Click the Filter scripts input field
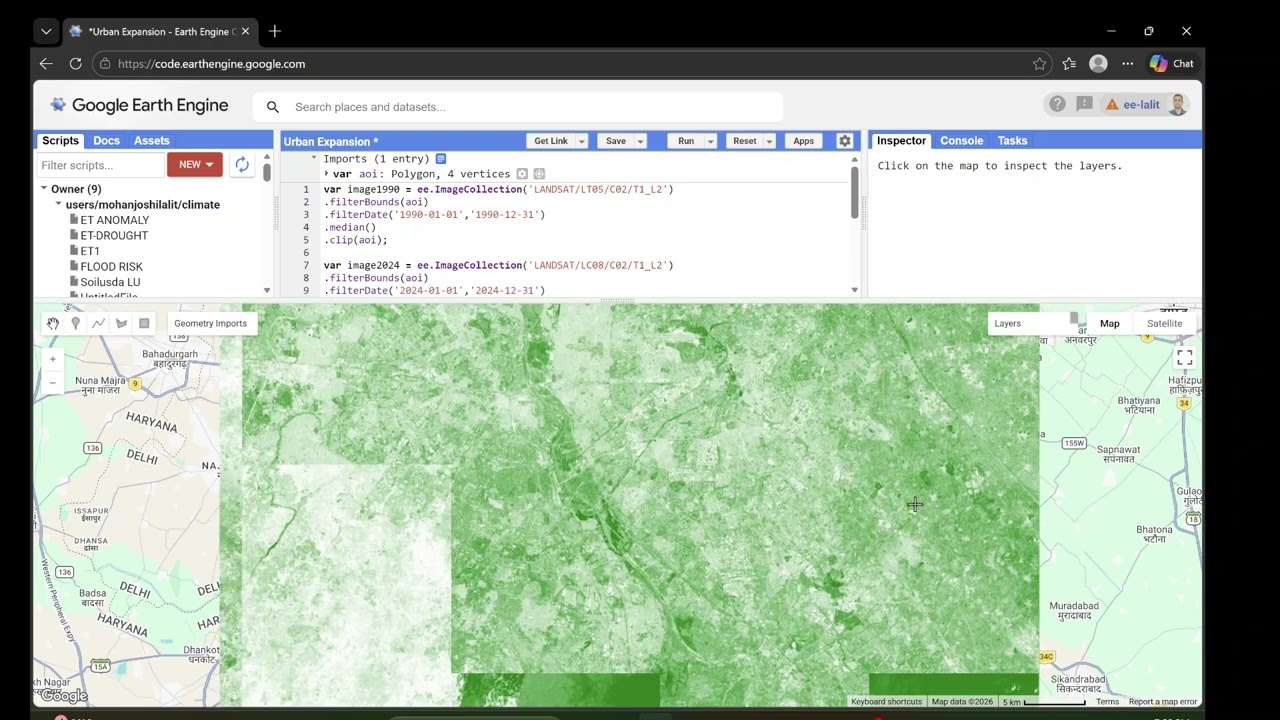The width and height of the screenshot is (1280, 720). coord(100,165)
